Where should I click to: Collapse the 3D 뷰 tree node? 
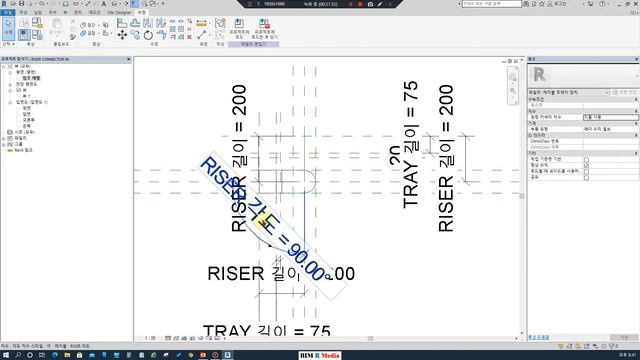pos(10,90)
